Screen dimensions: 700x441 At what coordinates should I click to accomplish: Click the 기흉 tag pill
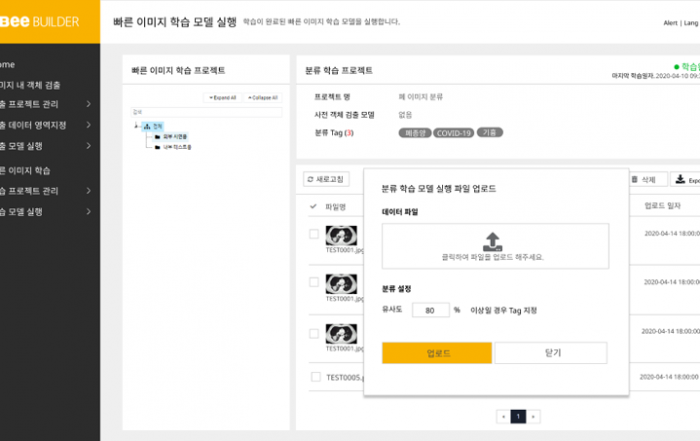click(490, 132)
